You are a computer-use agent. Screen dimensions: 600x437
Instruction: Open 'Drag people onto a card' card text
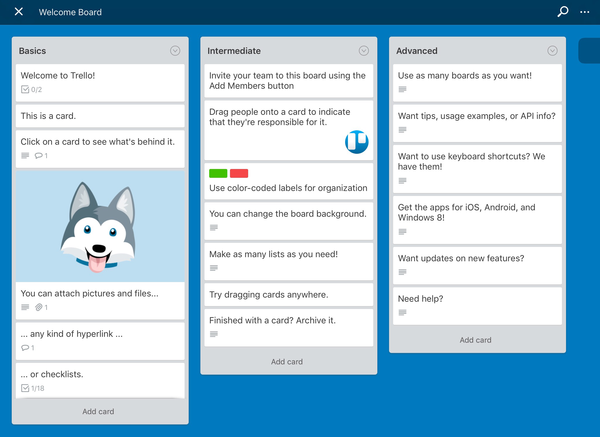click(280, 117)
